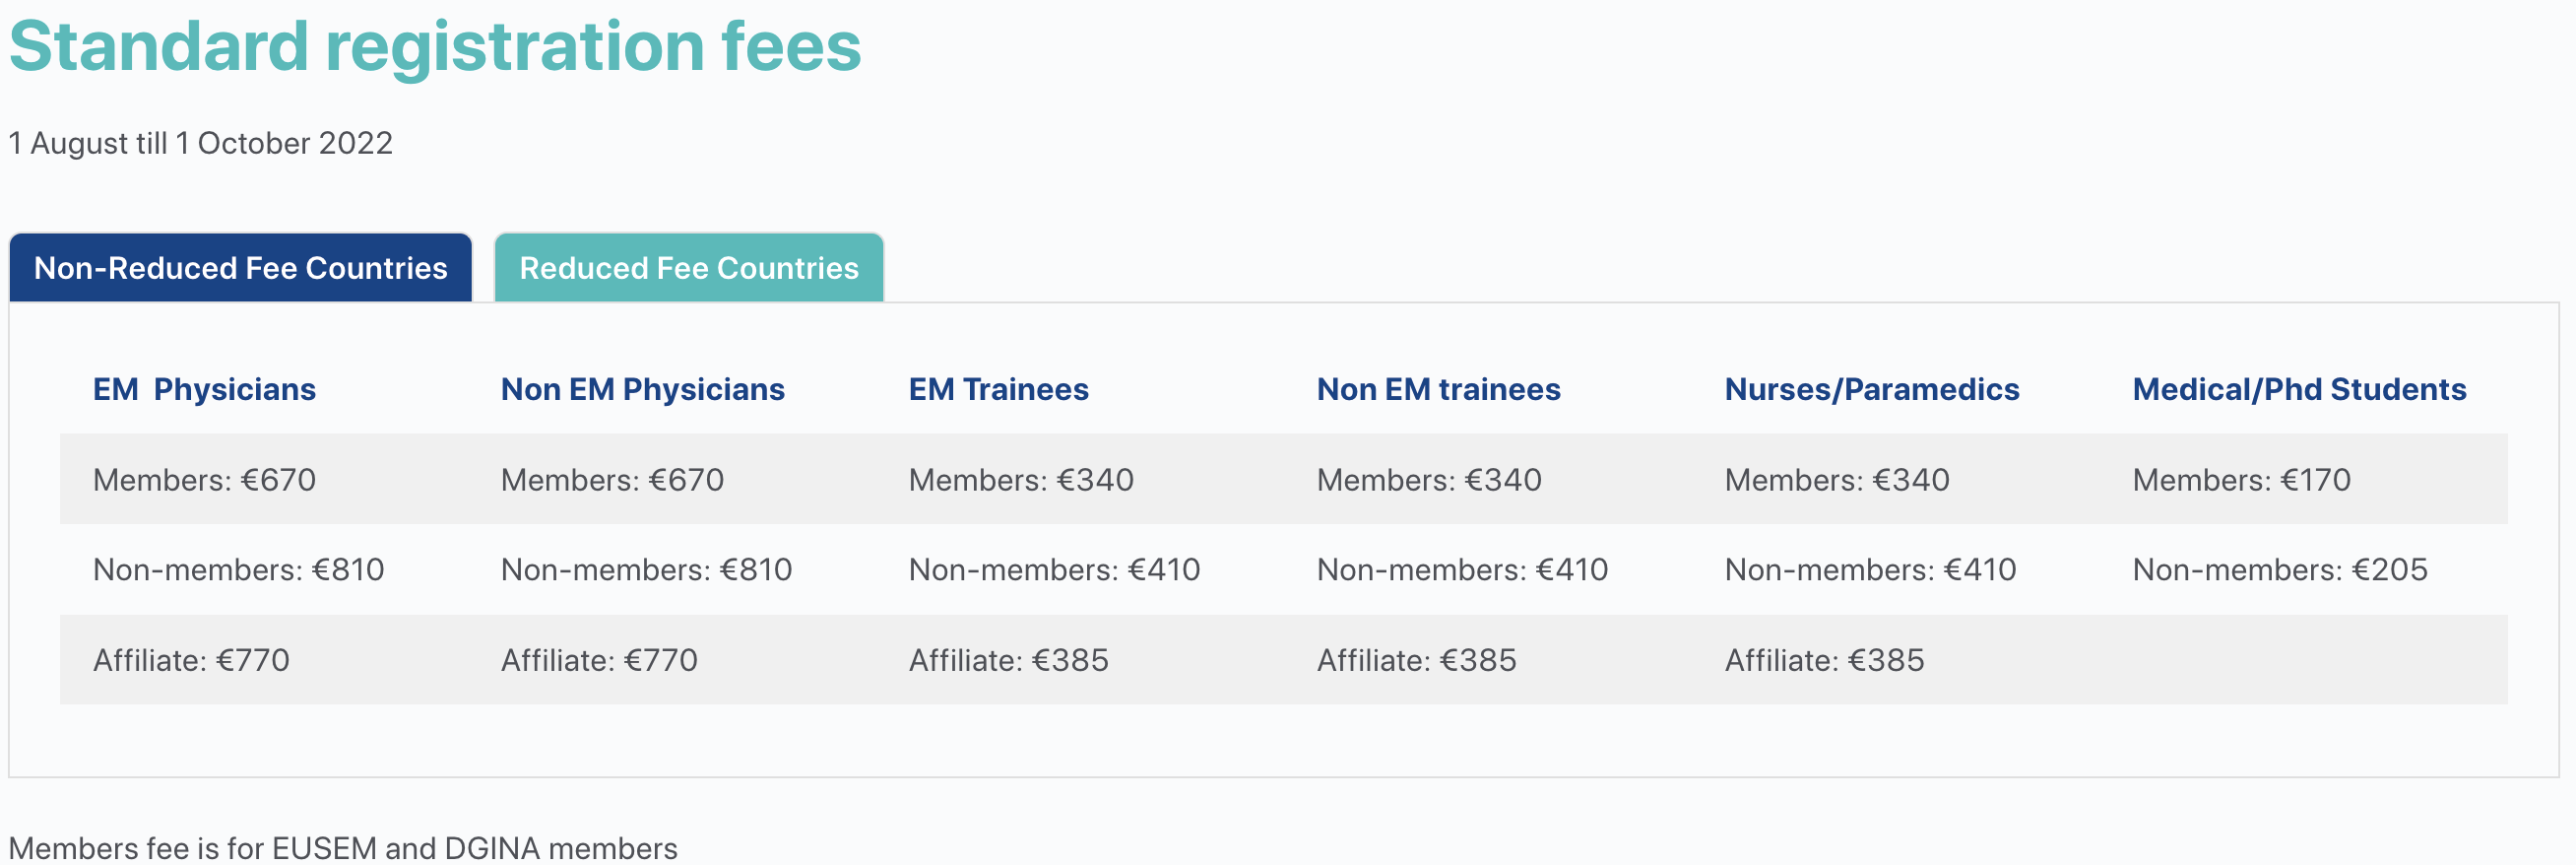
Task: Click EM Physicians Affiliate €770 cell
Action: coord(191,660)
